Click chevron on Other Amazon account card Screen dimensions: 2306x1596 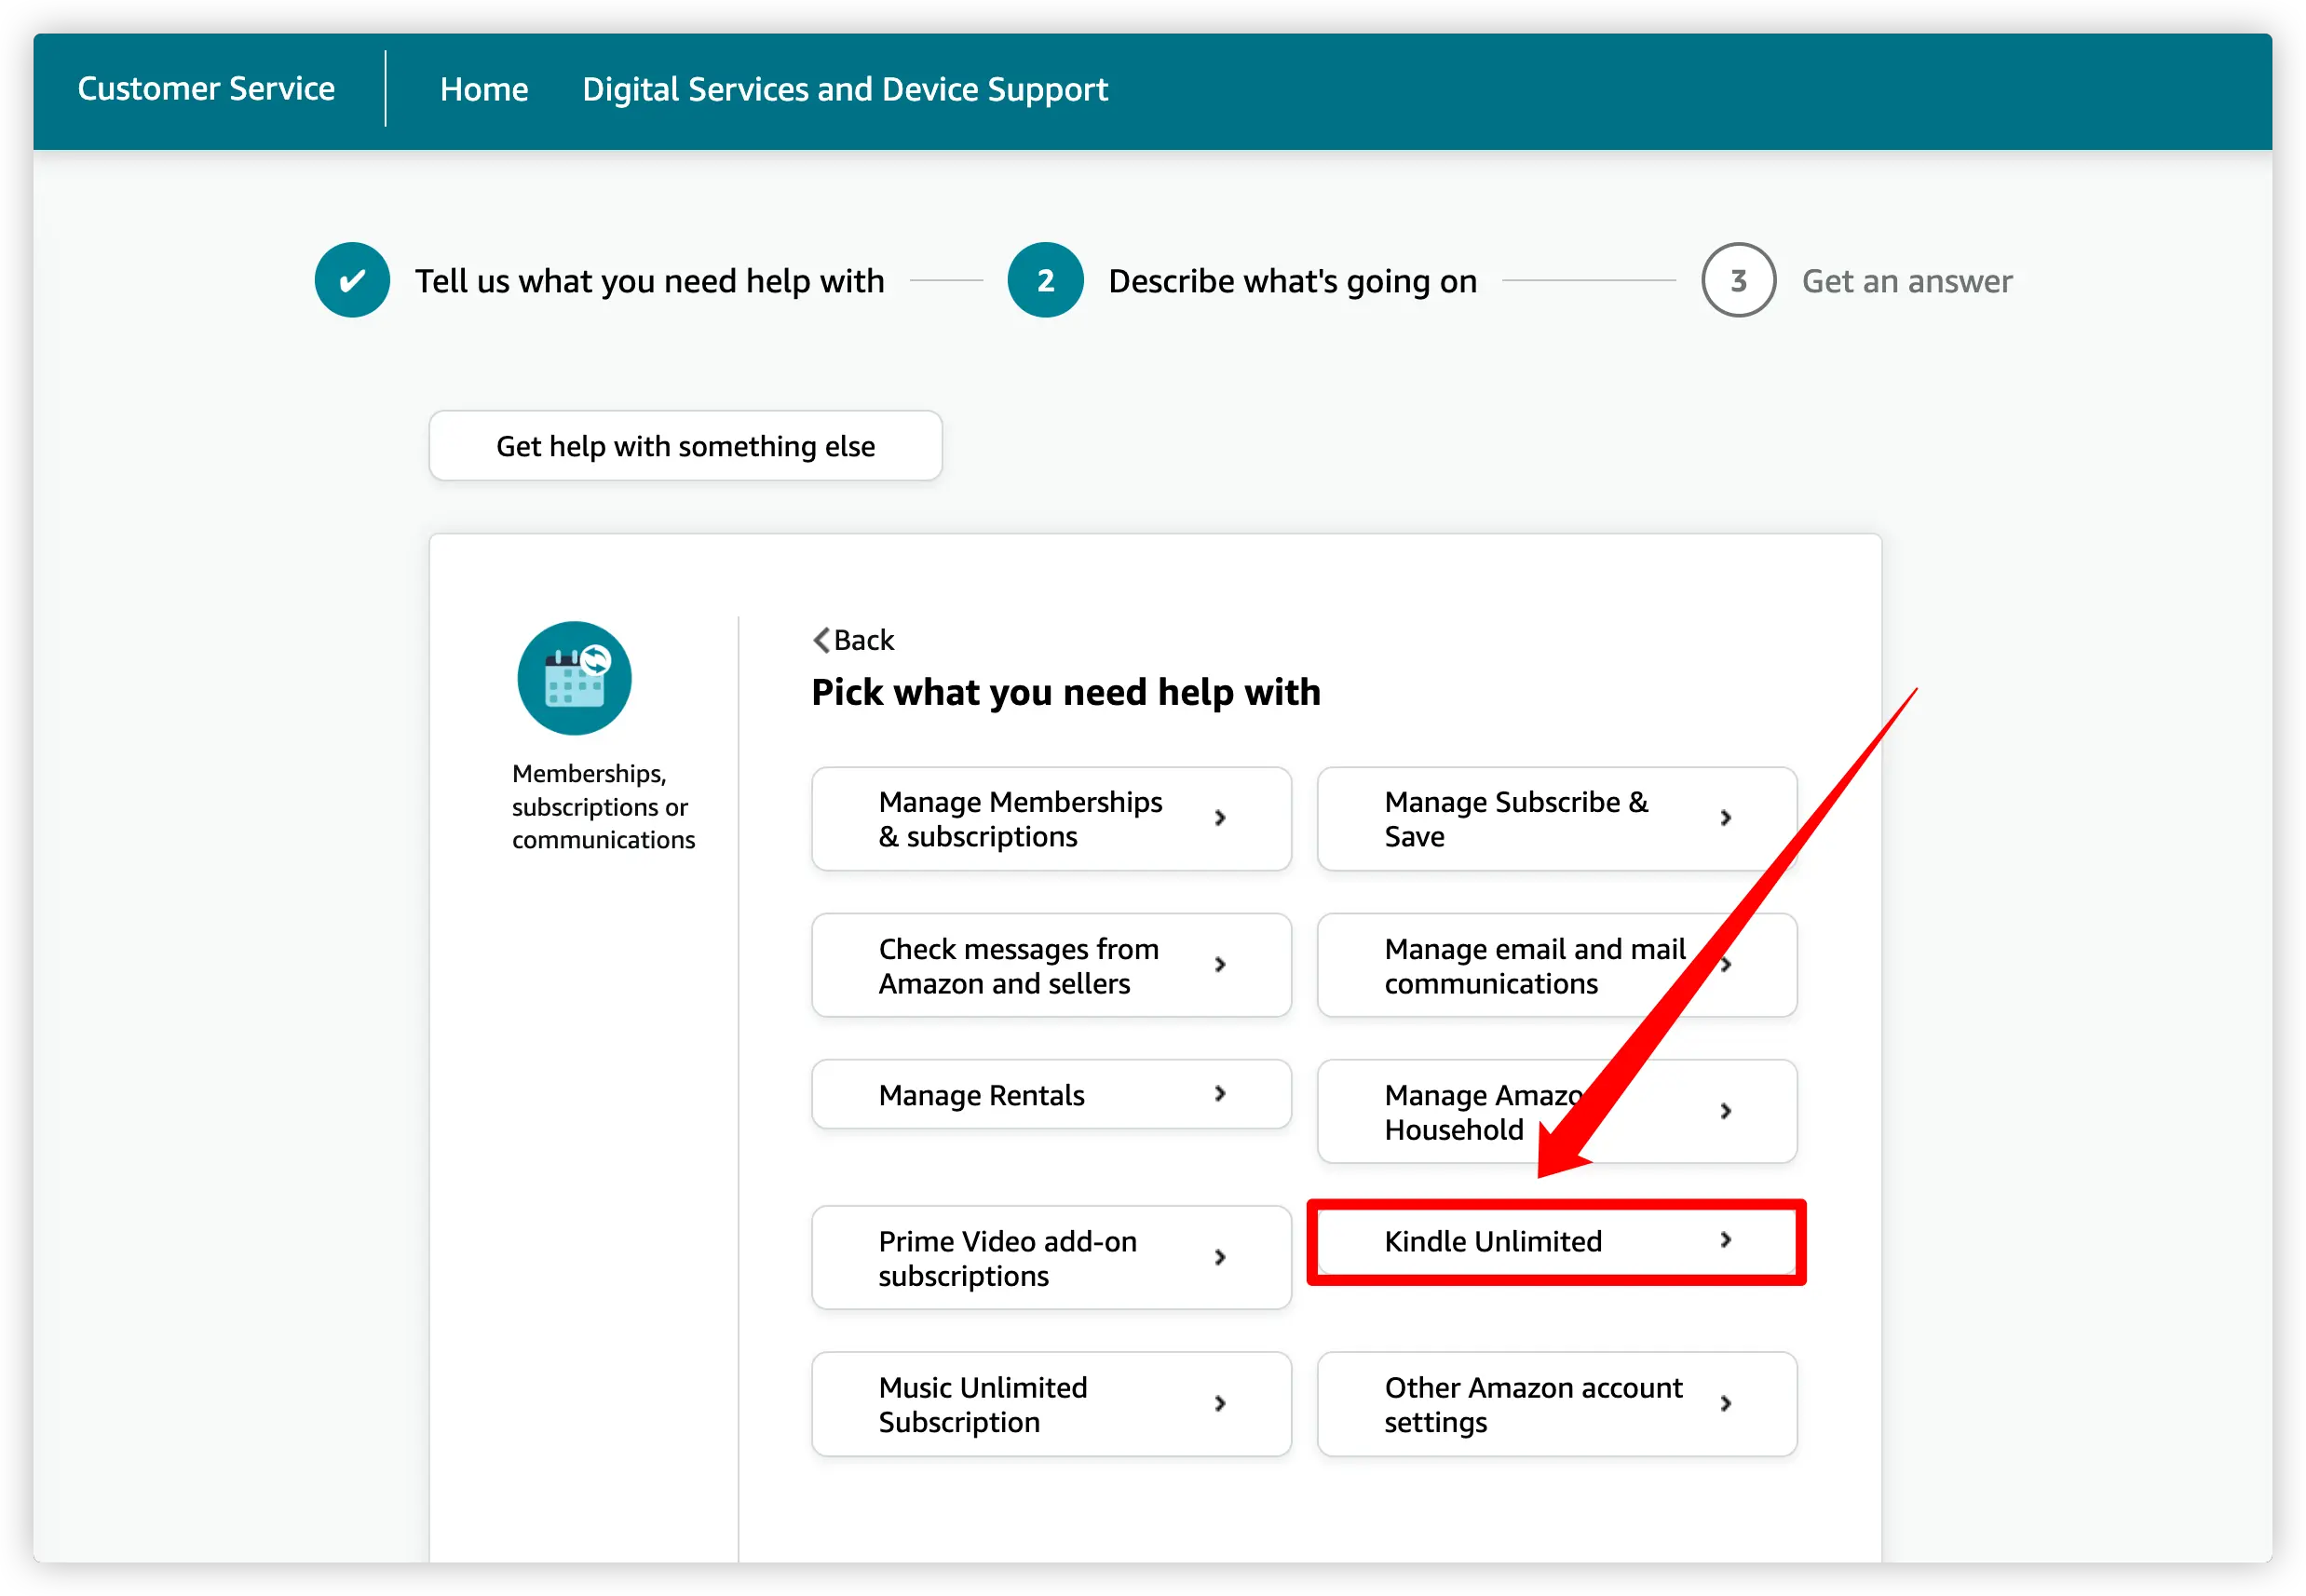(1726, 1404)
